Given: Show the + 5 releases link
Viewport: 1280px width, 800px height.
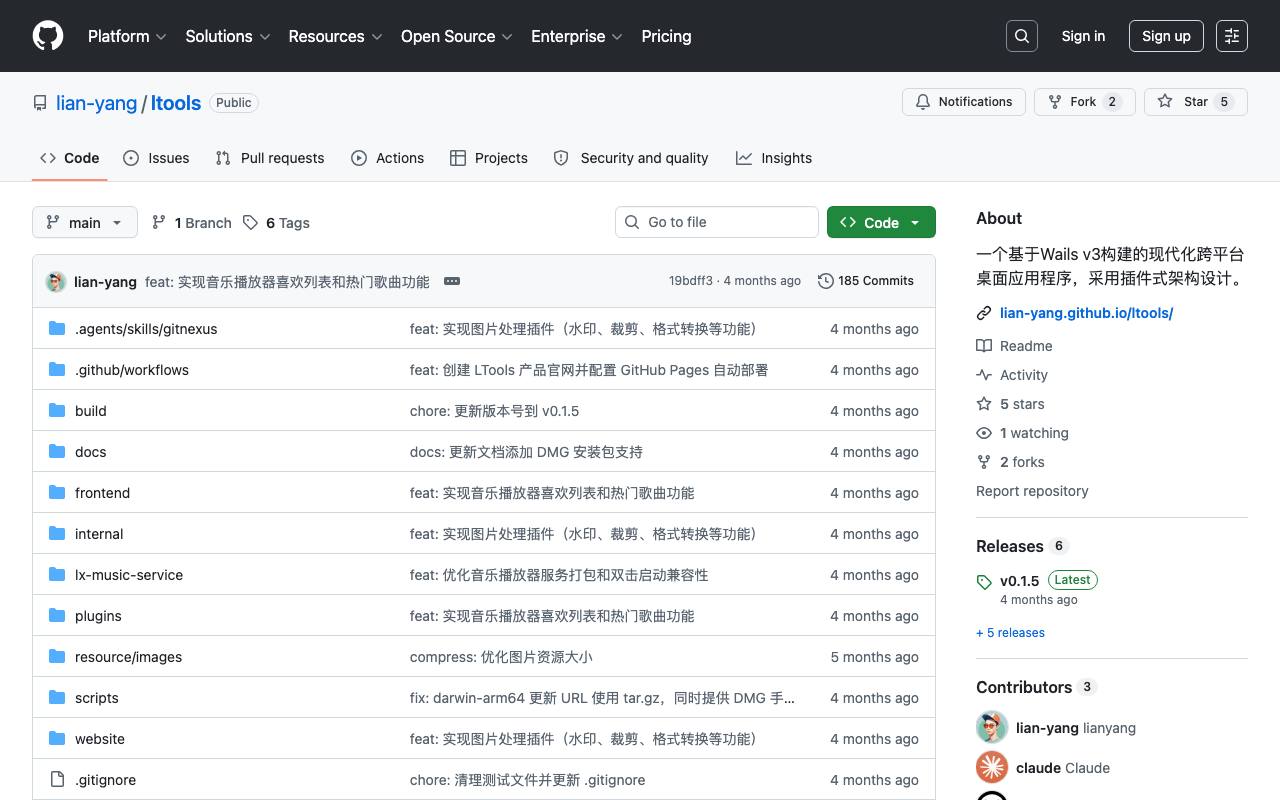Looking at the screenshot, I should click(1010, 633).
